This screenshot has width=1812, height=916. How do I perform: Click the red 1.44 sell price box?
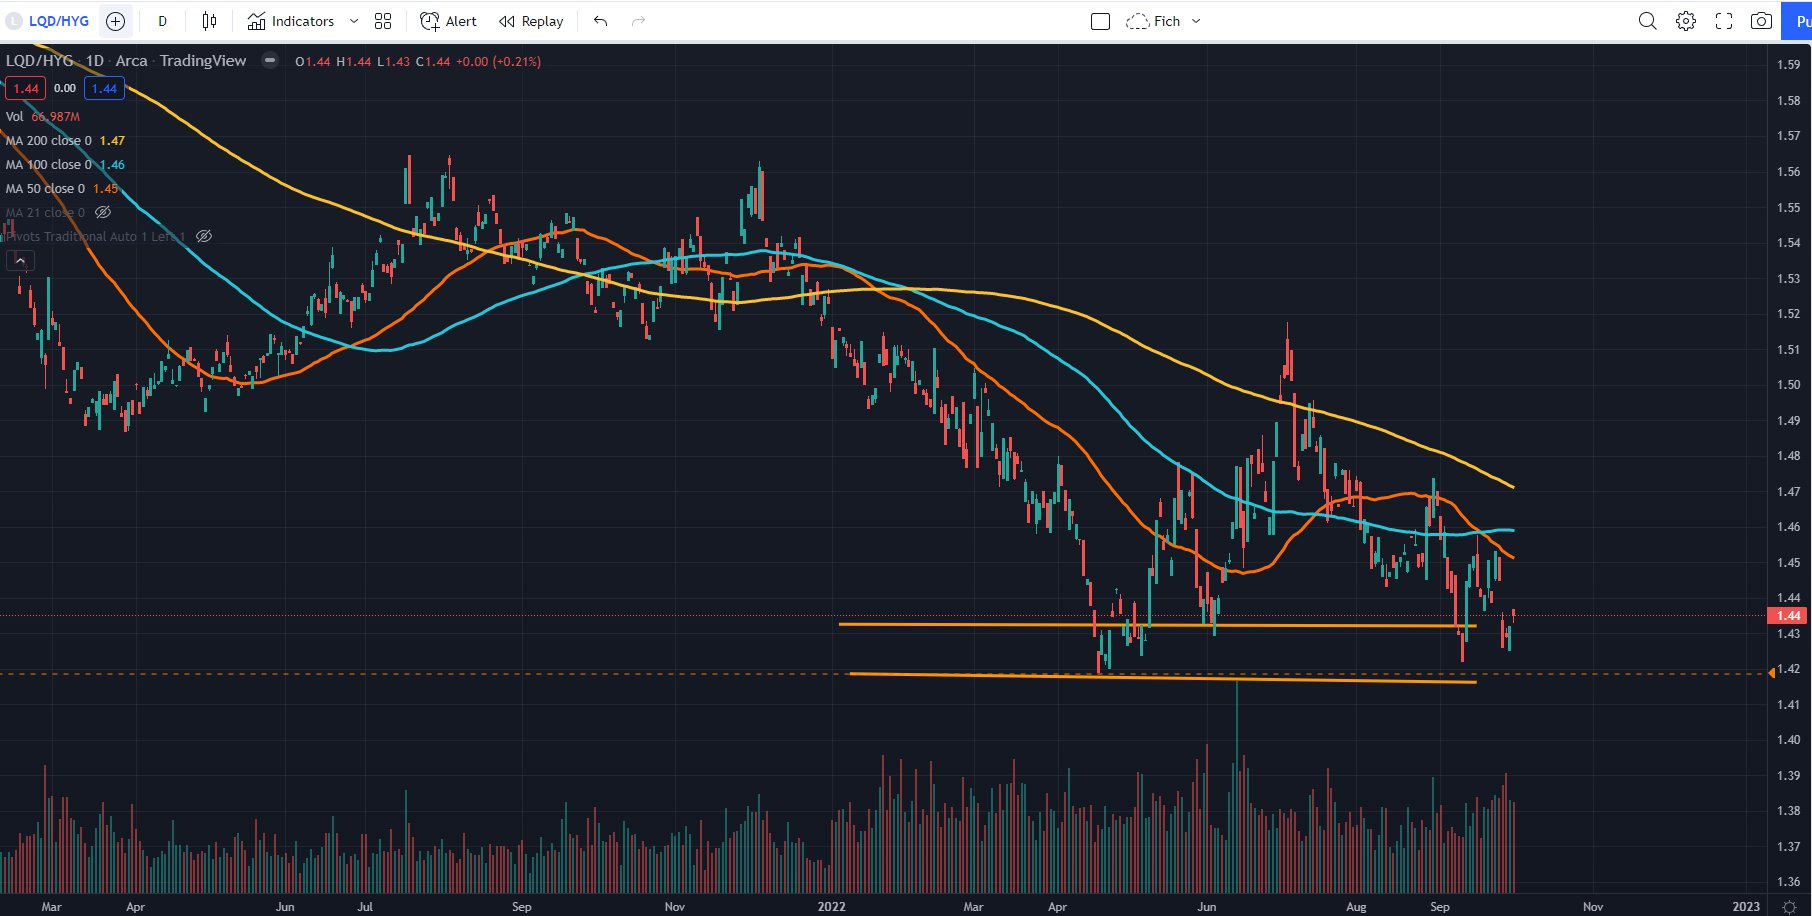pyautogui.click(x=25, y=88)
